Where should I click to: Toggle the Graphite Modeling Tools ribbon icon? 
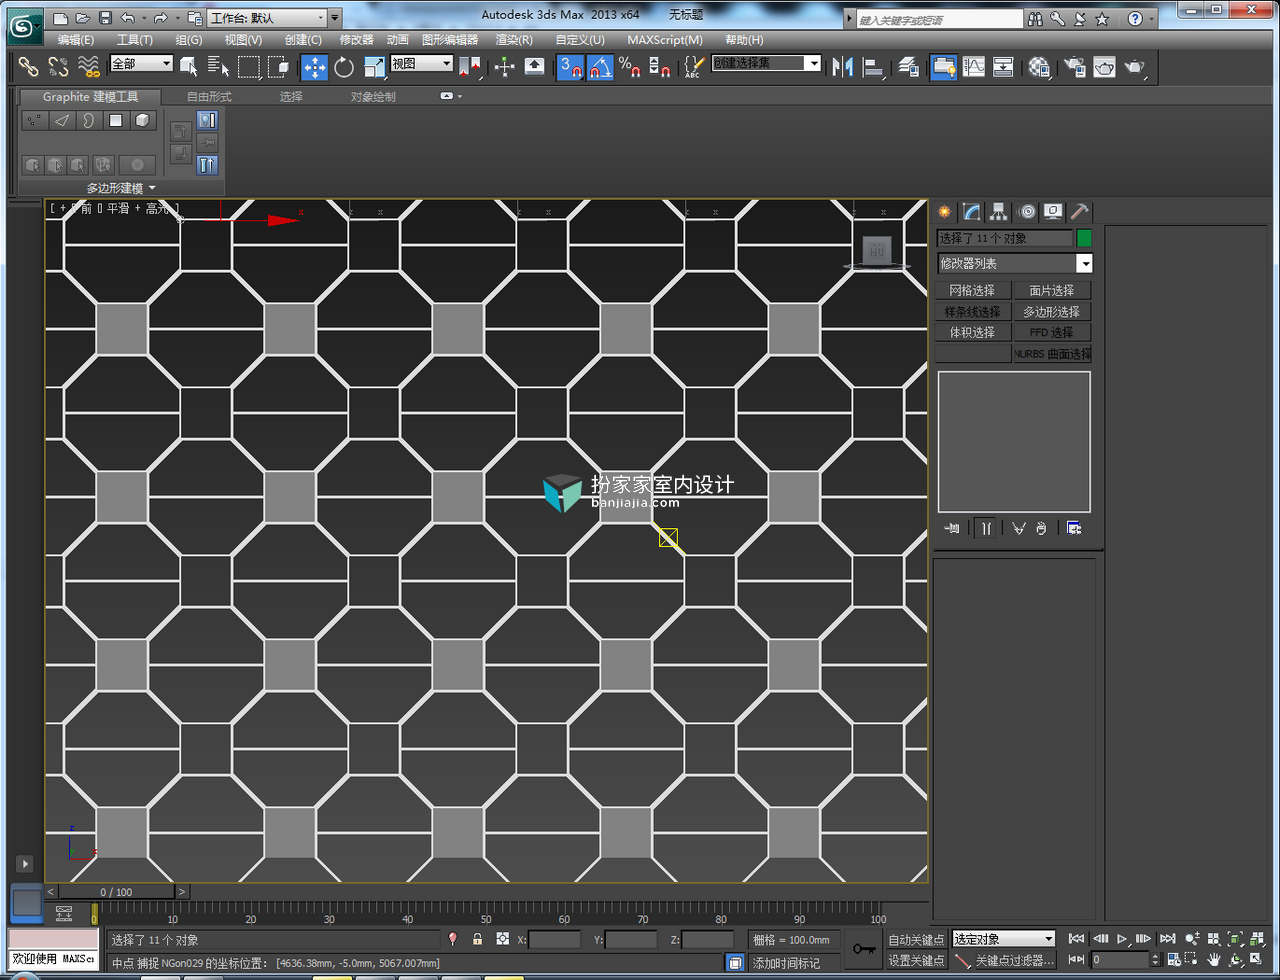tap(943, 67)
